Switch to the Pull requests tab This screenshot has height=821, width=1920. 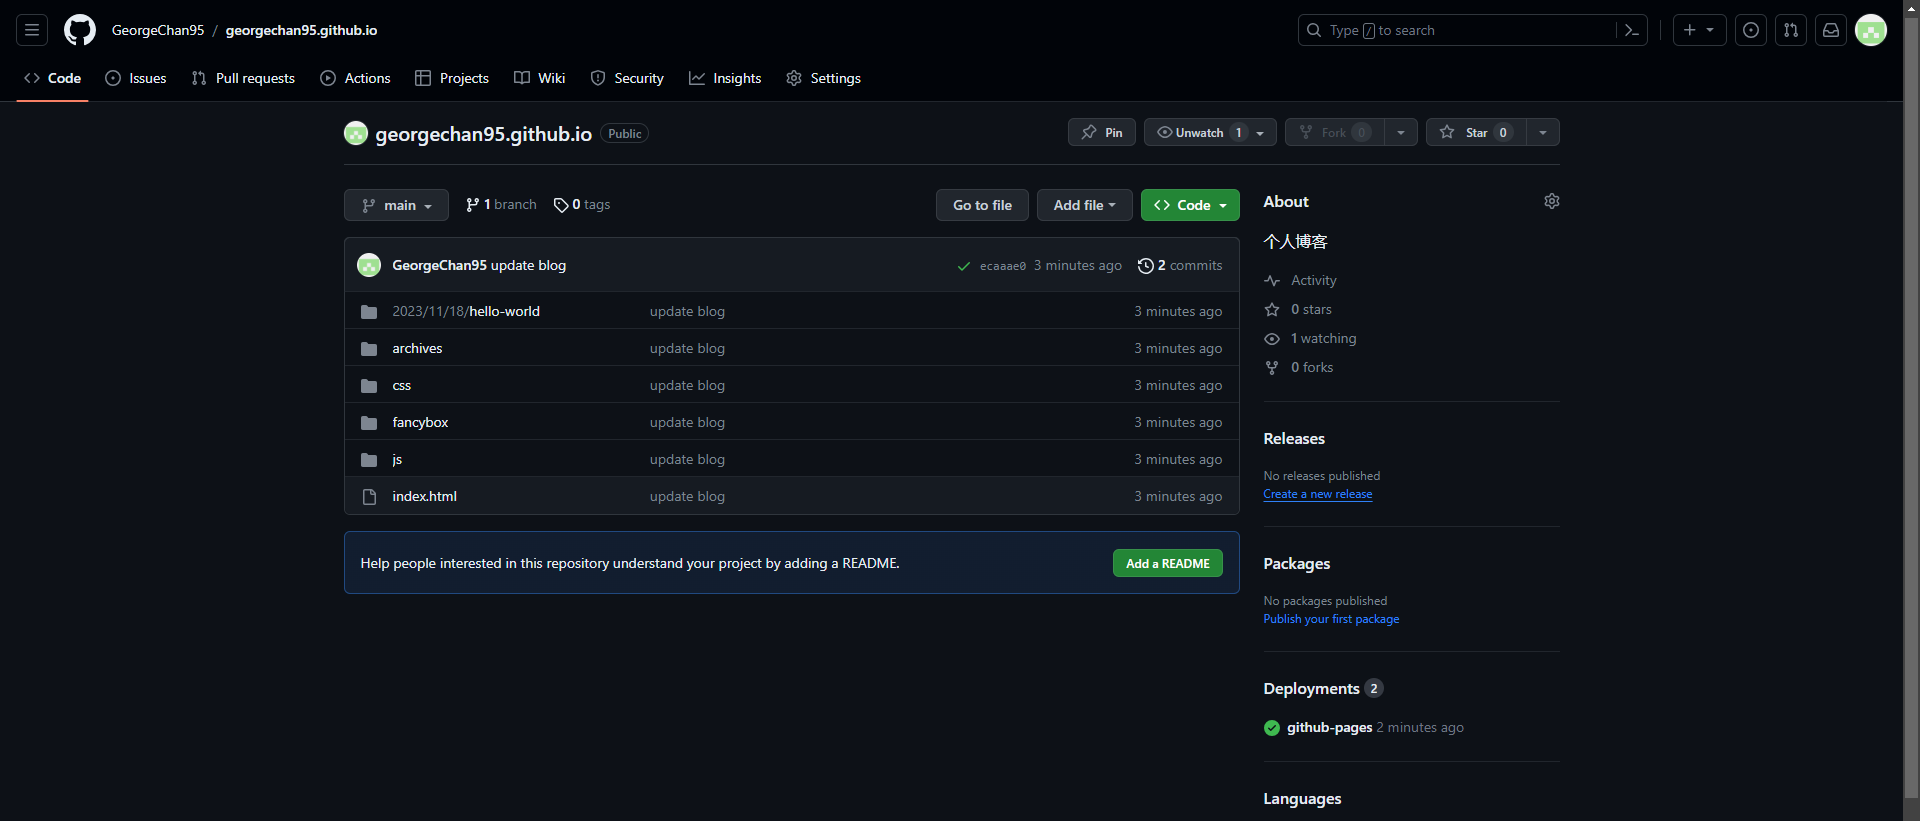(243, 78)
